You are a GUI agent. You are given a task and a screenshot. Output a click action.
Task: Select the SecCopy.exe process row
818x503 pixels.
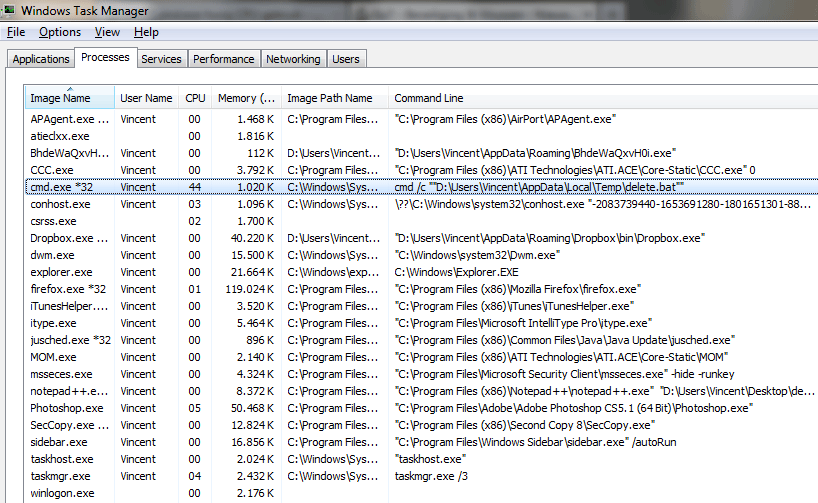pyautogui.click(x=422, y=425)
